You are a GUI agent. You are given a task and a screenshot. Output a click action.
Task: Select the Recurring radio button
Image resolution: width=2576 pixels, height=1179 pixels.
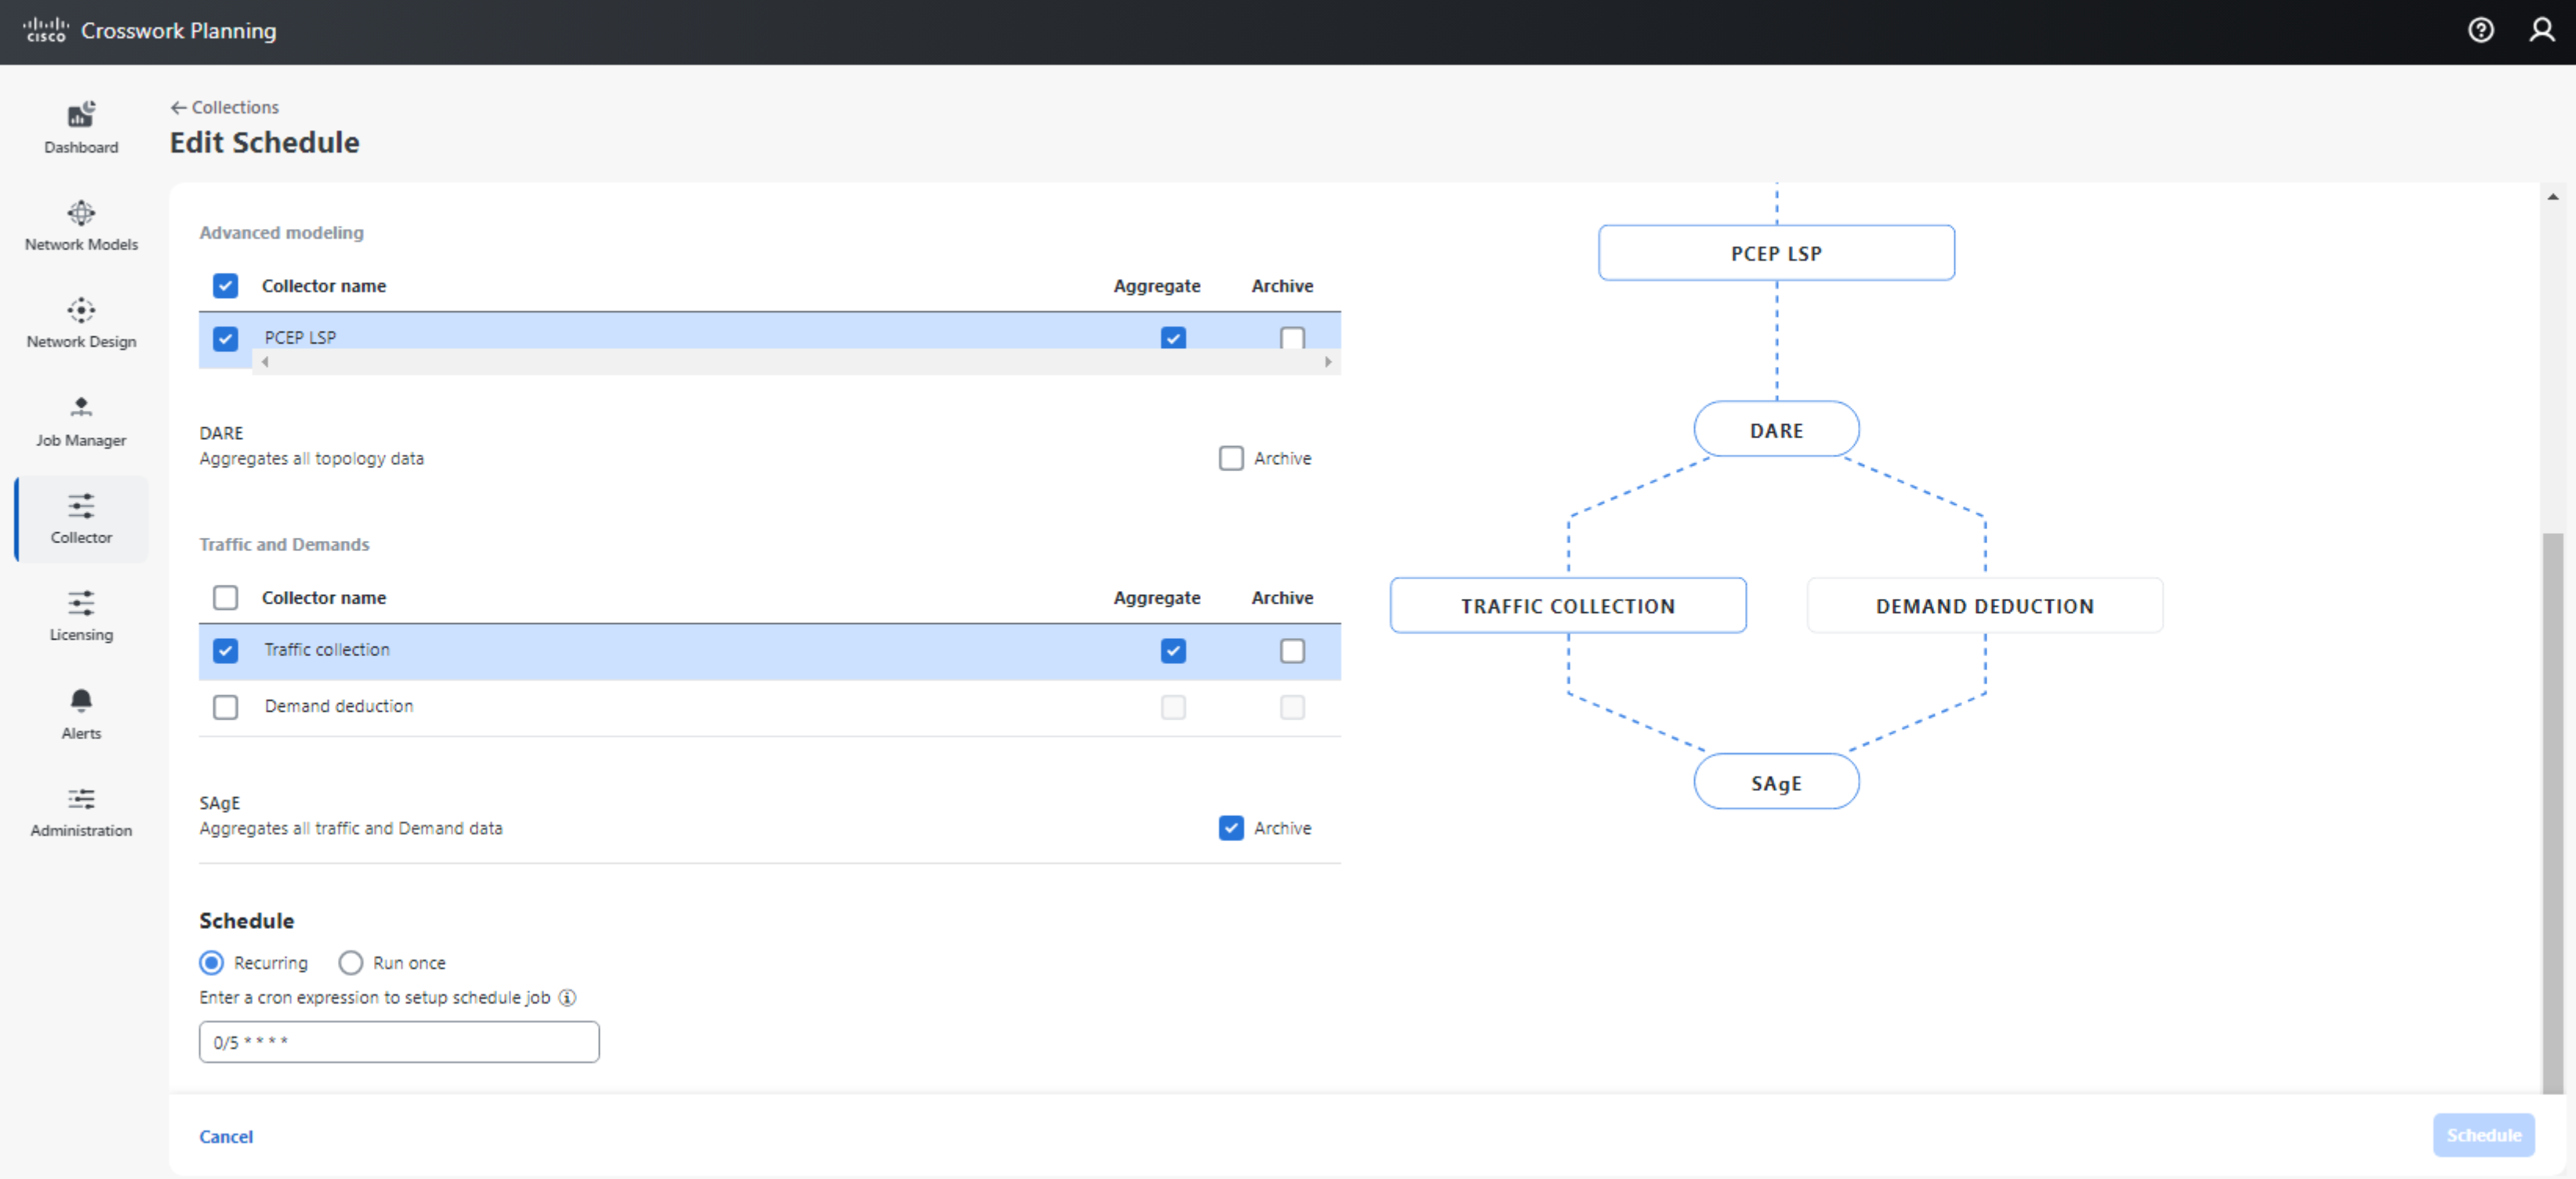click(x=211, y=962)
